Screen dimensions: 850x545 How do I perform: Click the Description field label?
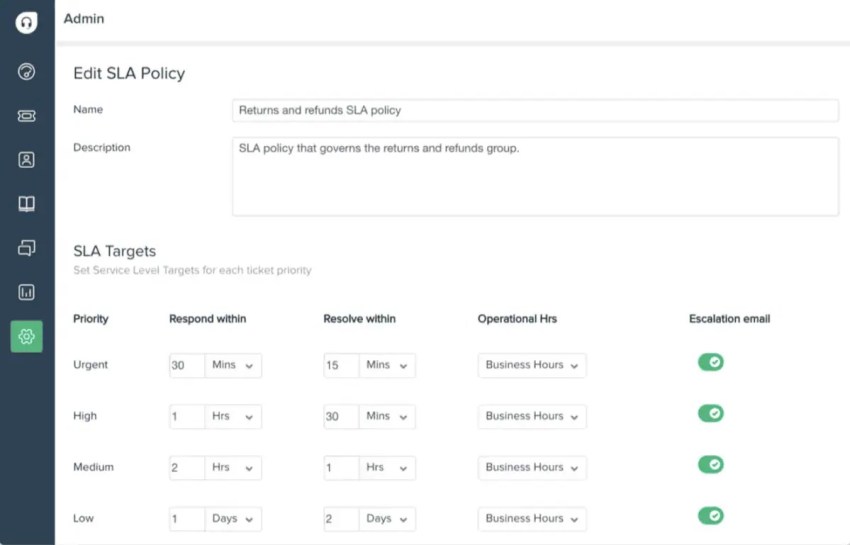(x=102, y=148)
